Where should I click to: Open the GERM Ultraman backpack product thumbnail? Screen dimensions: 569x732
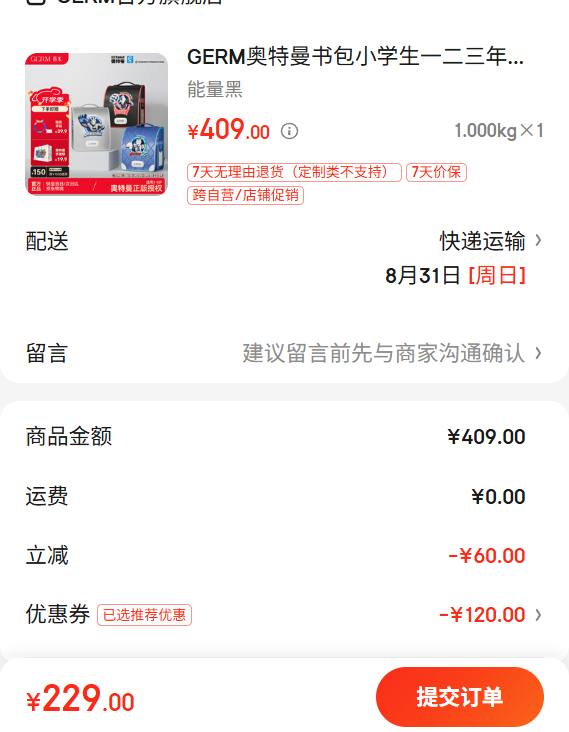coord(97,124)
